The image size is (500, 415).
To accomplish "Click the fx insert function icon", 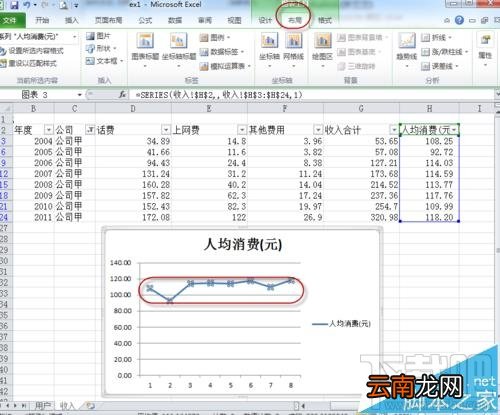I will pos(122,95).
